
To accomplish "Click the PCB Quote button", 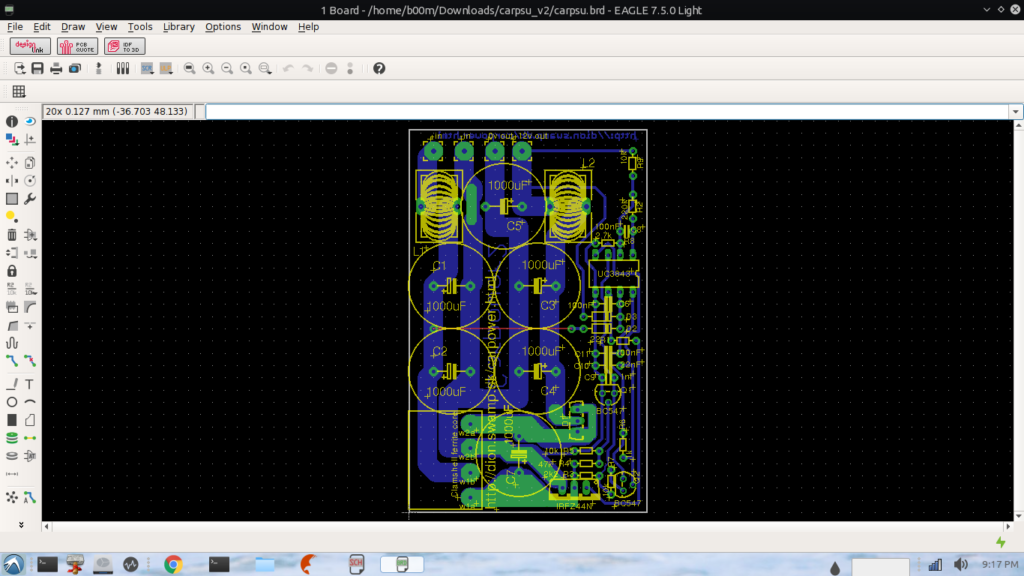I will (x=77, y=46).
